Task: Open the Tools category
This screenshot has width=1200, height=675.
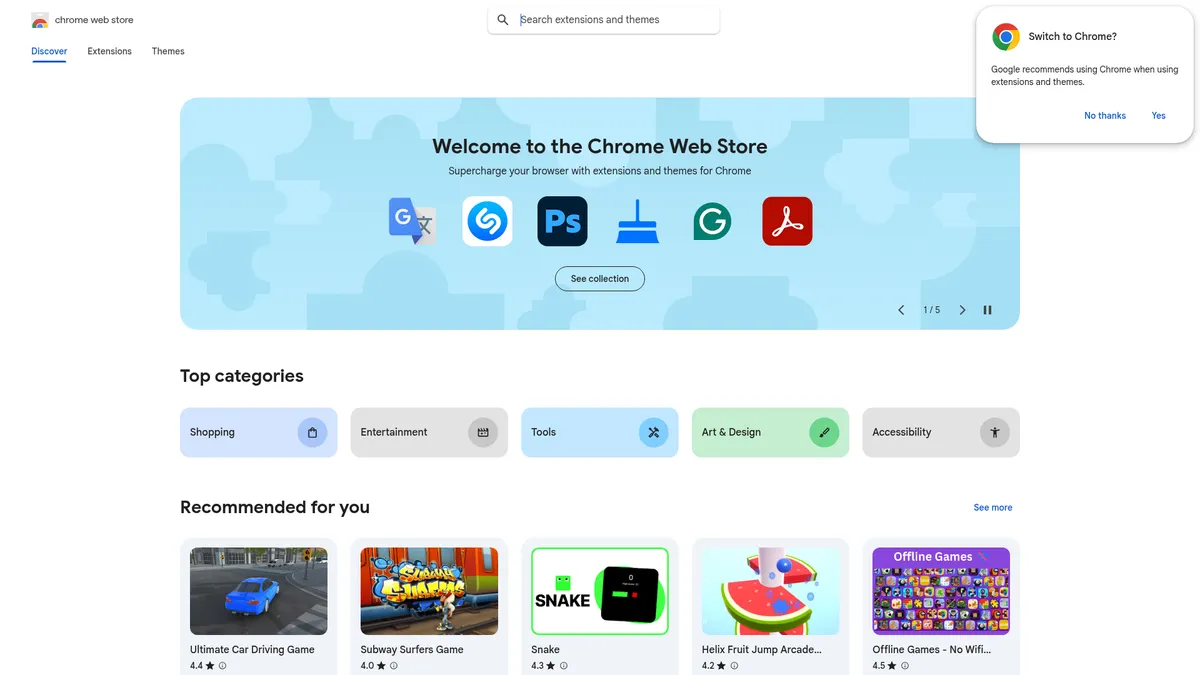Action: [600, 432]
